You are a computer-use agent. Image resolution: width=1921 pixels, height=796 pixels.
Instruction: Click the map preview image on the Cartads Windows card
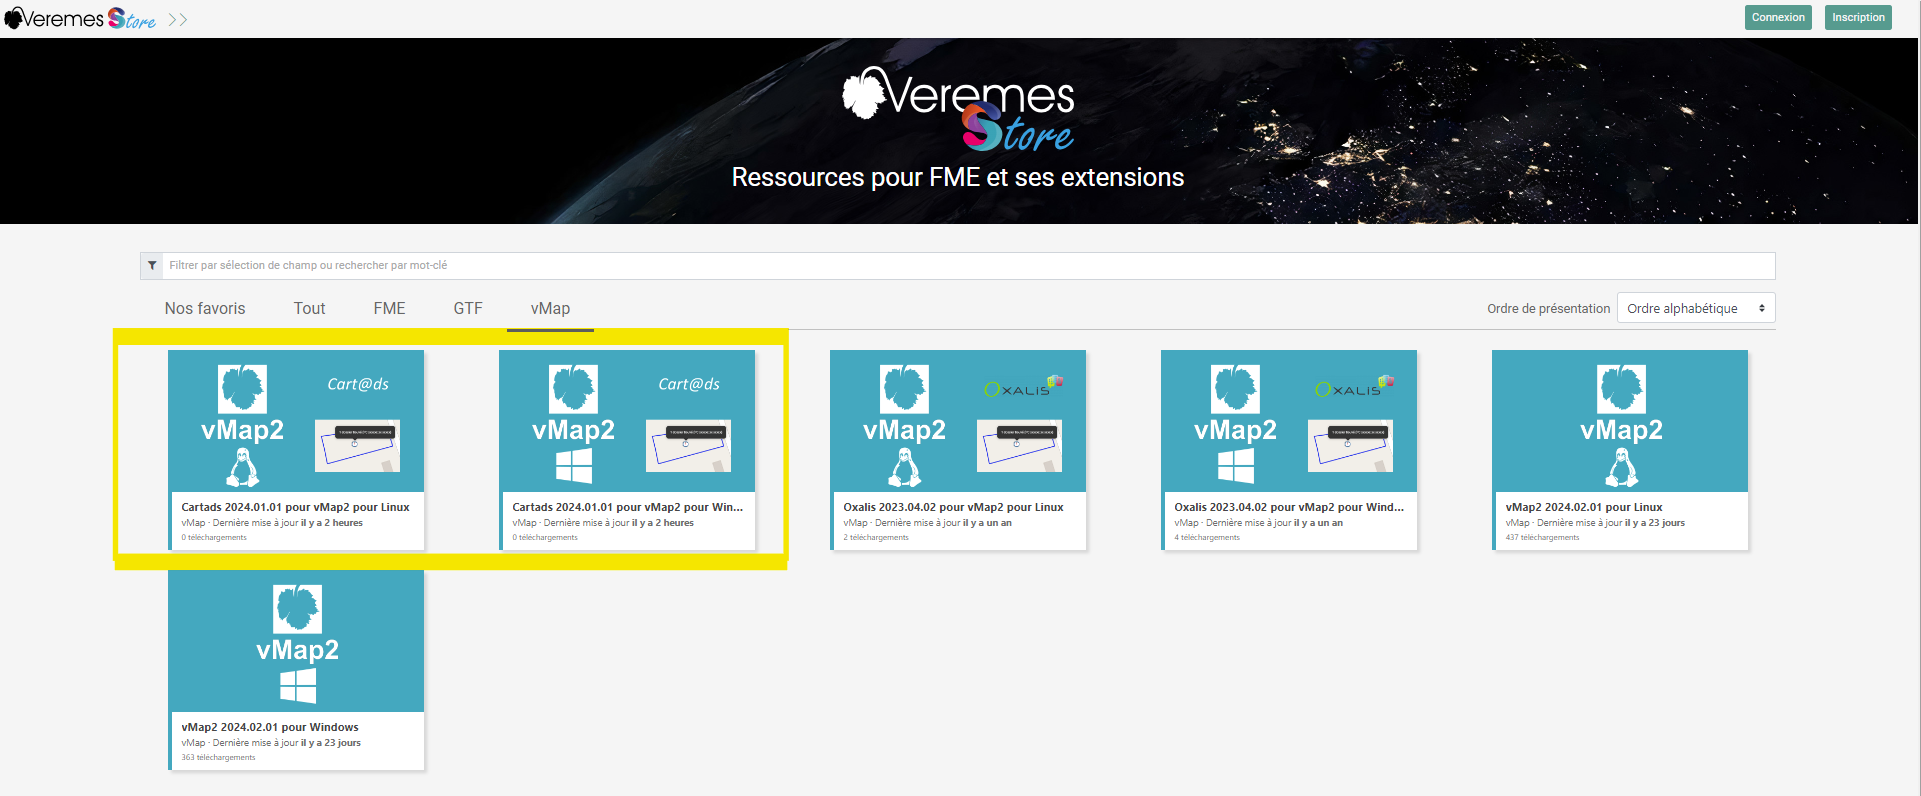pos(689,446)
